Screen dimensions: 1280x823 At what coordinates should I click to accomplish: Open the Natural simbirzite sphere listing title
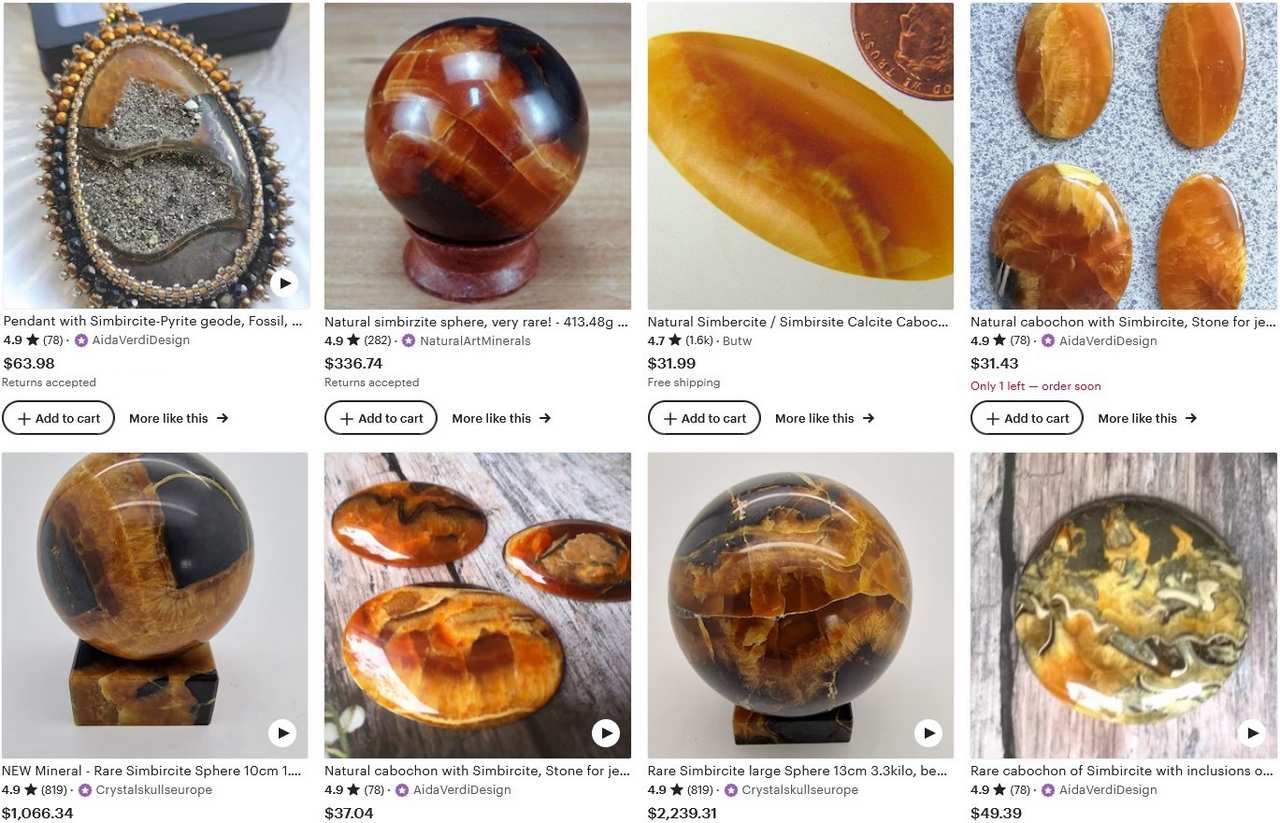tap(476, 322)
